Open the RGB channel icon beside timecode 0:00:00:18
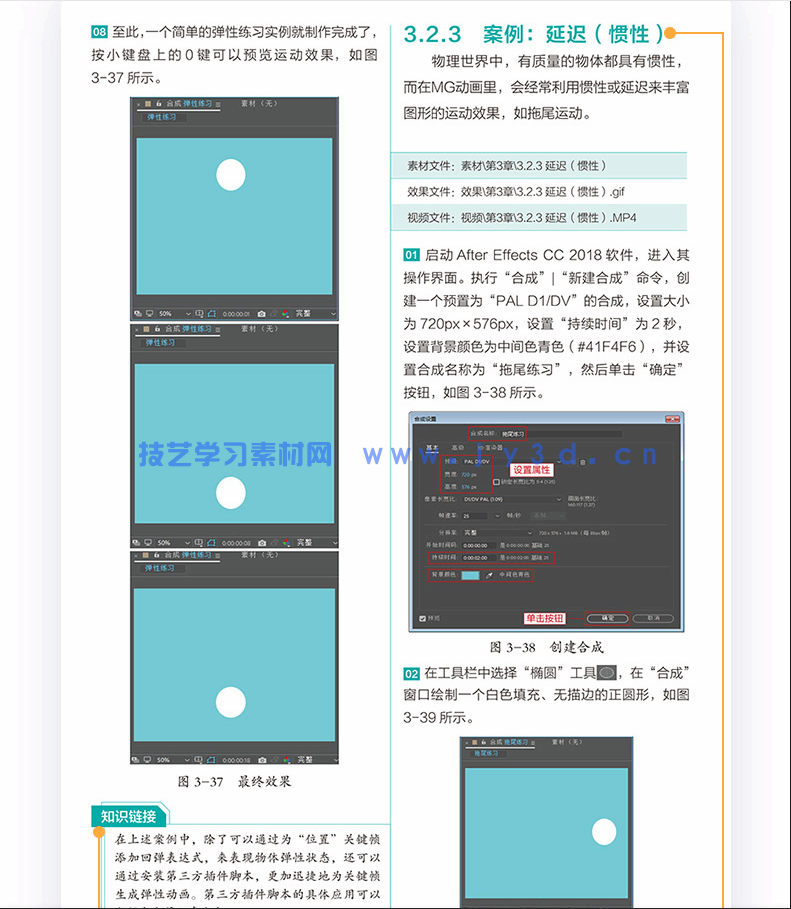The image size is (791, 909). (x=286, y=759)
